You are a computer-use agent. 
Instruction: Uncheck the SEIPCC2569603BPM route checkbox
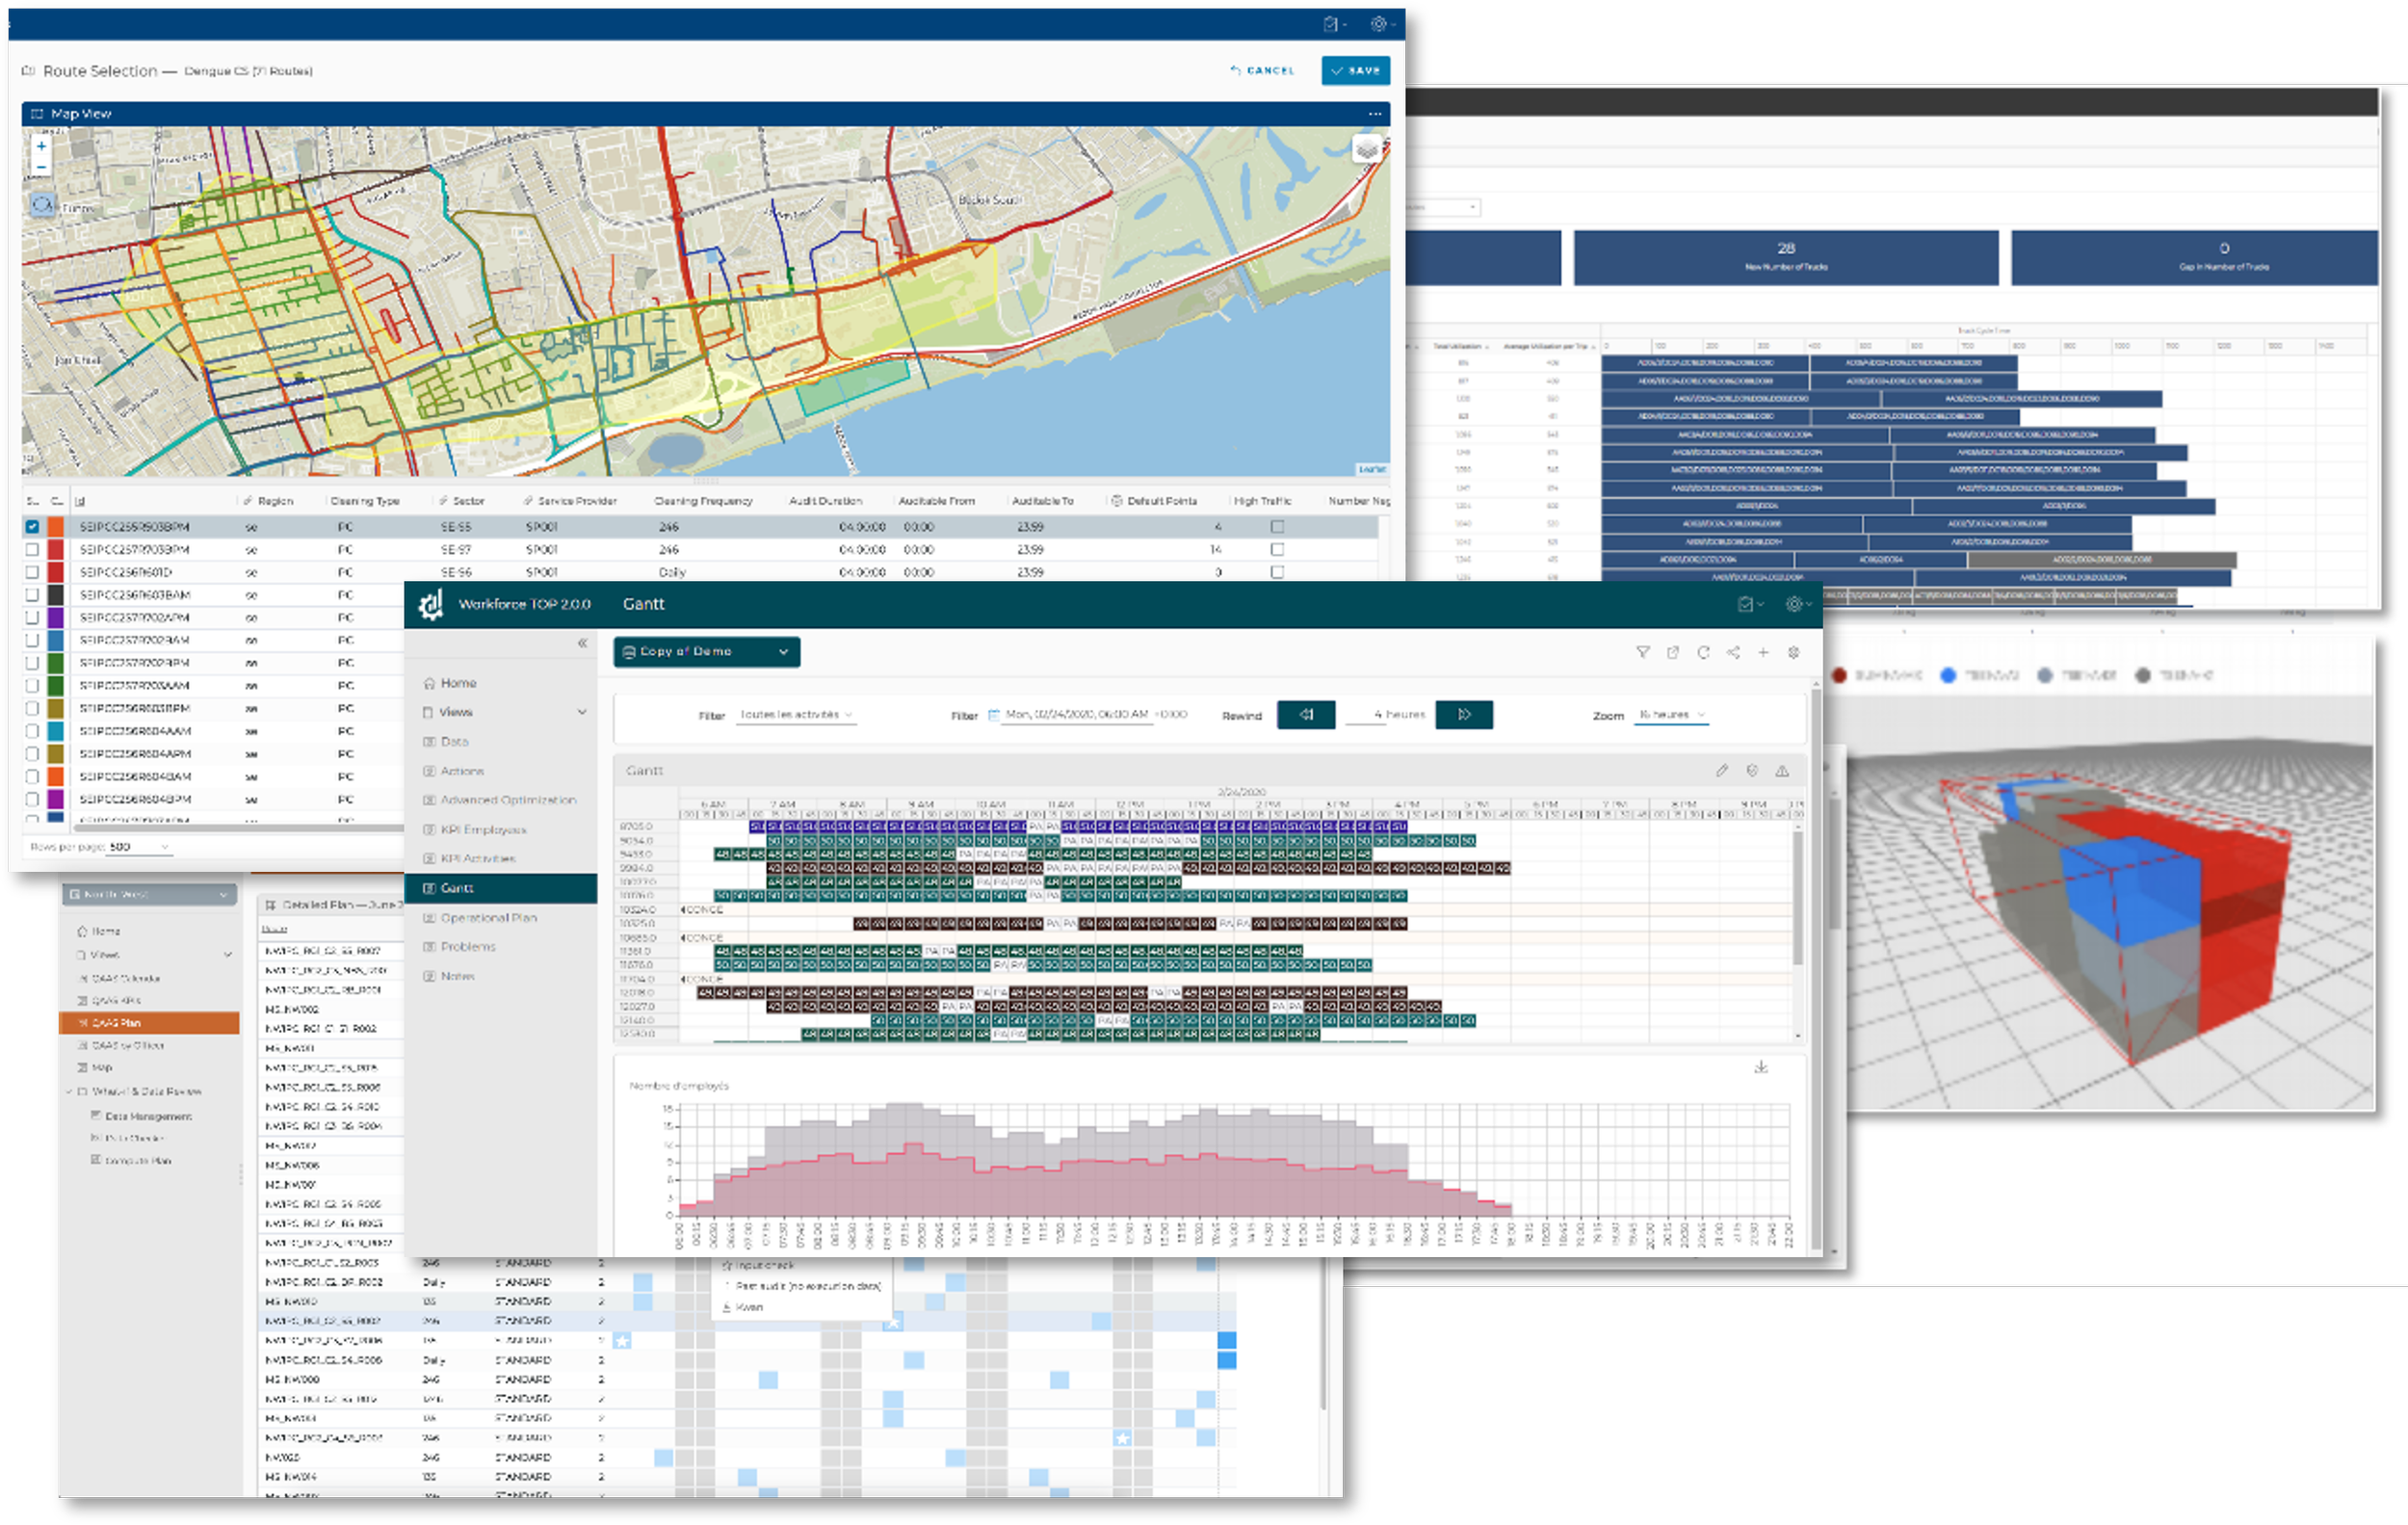[x=33, y=526]
